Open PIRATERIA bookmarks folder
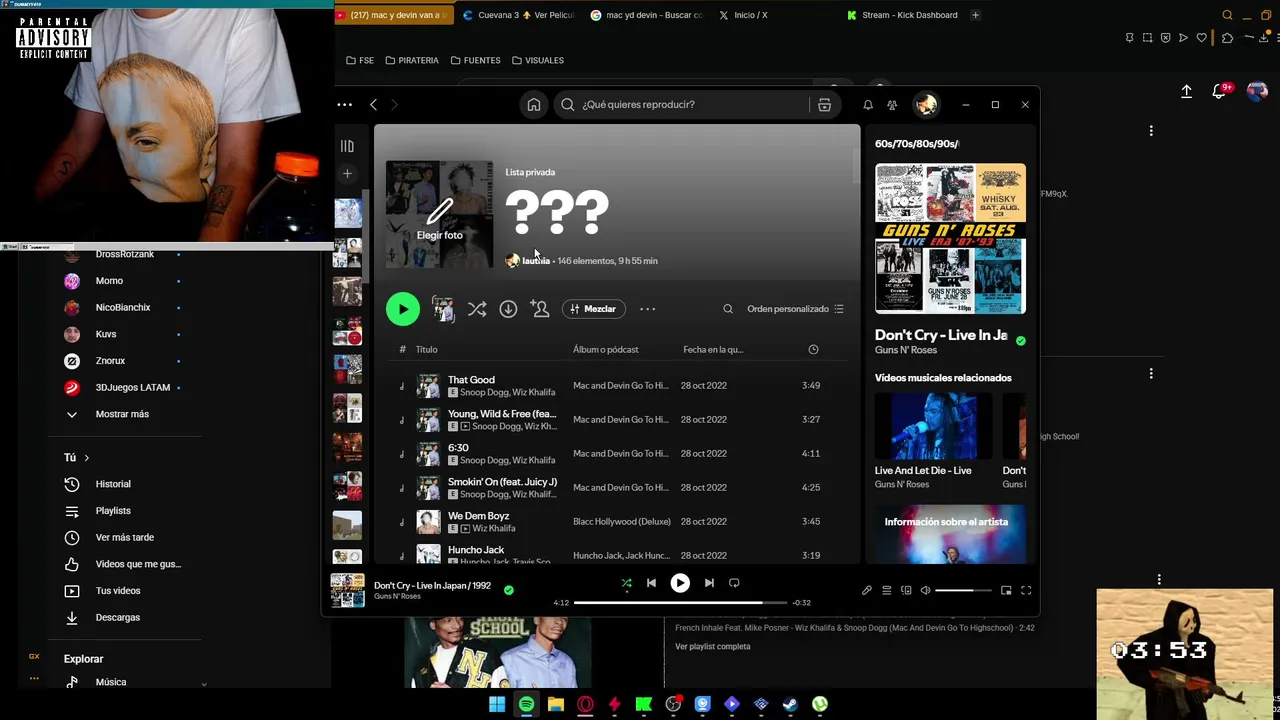Viewport: 1280px width, 720px height. pos(412,60)
